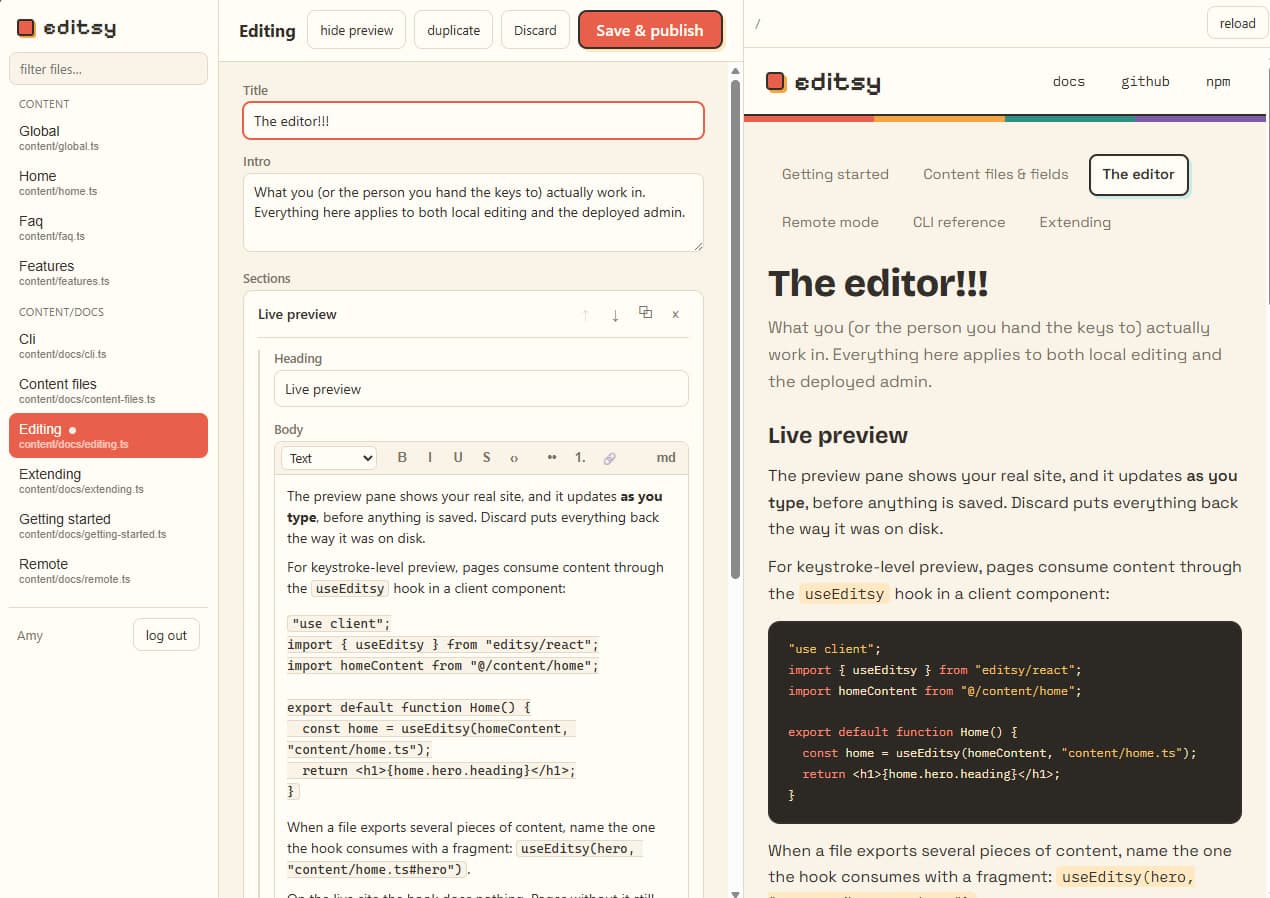Image resolution: width=1270 pixels, height=898 pixels.
Task: Click Save & publish
Action: tap(650, 30)
